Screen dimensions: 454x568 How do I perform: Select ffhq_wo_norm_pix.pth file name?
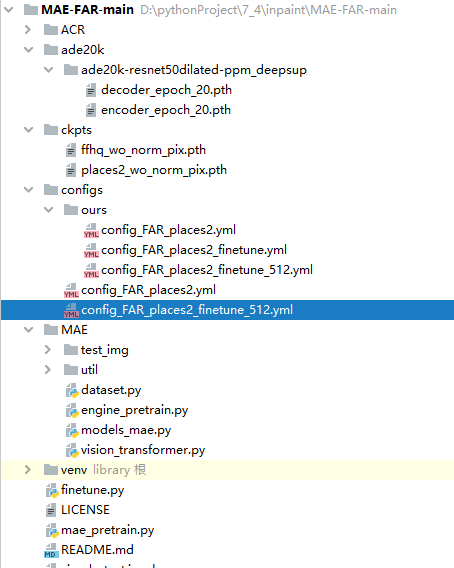143,150
